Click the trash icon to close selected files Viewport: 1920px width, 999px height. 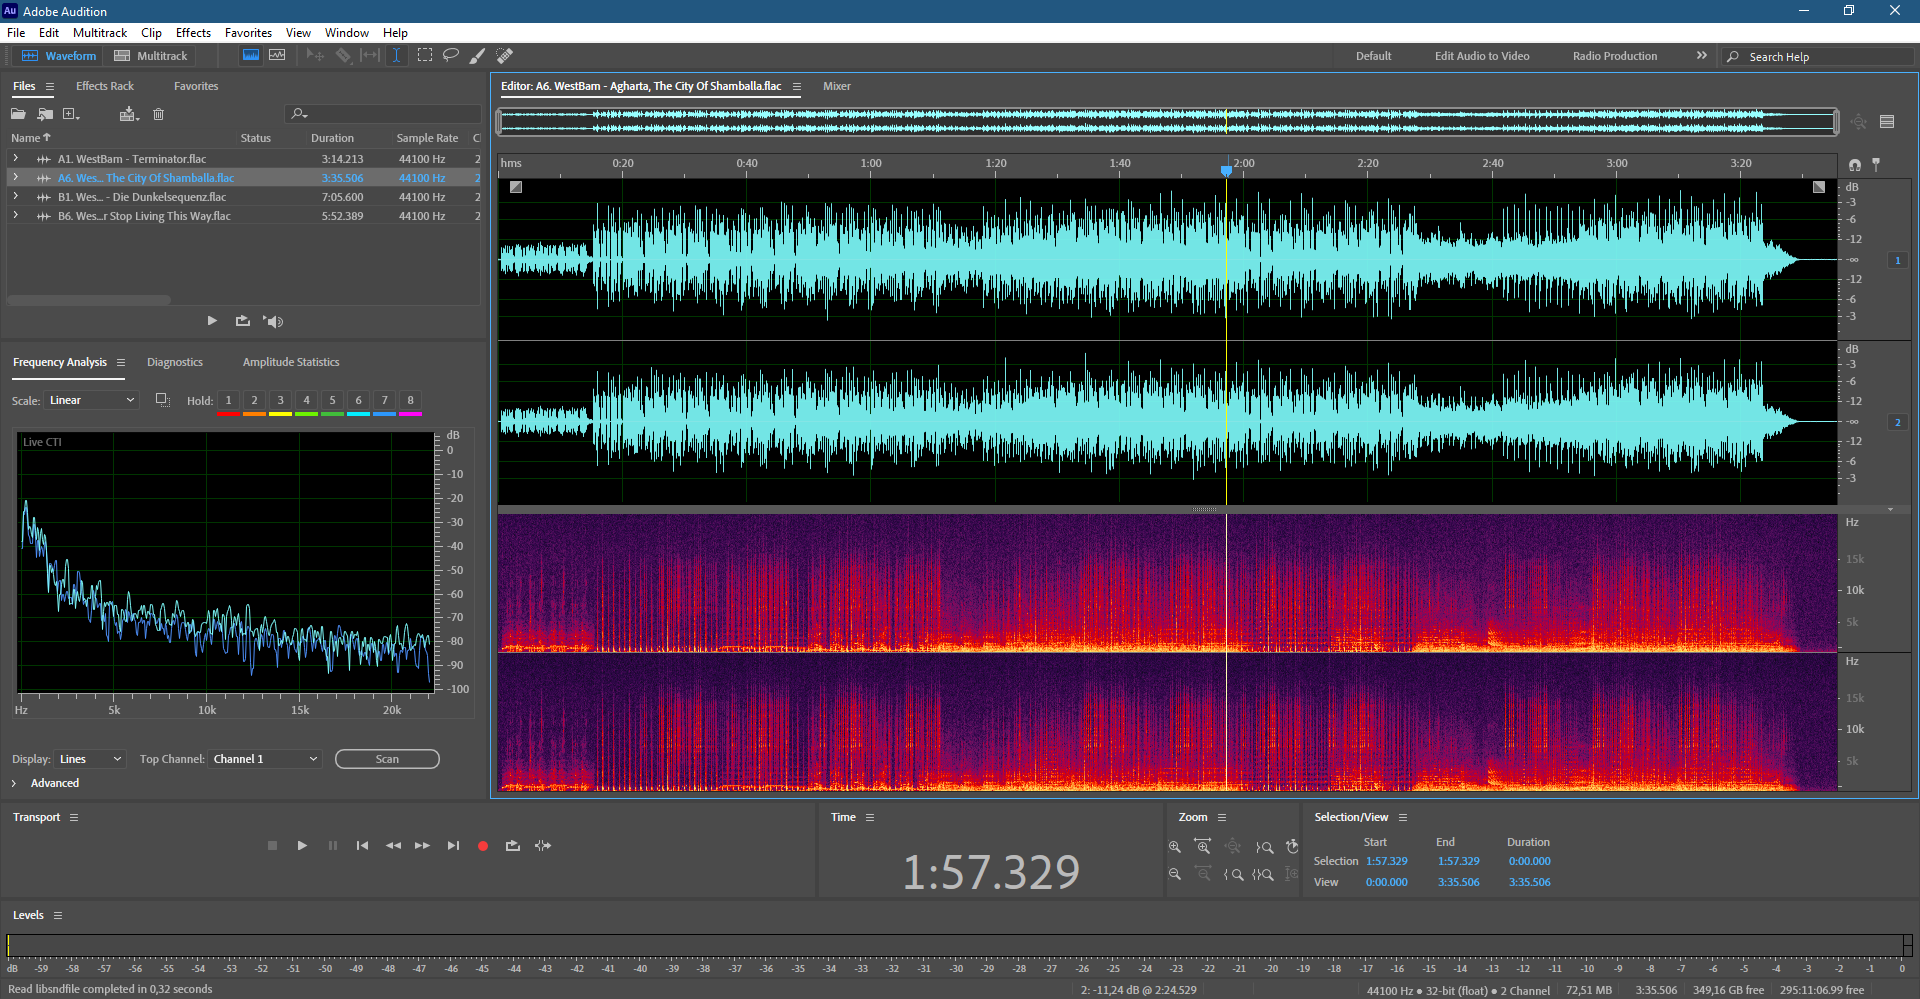[x=158, y=114]
